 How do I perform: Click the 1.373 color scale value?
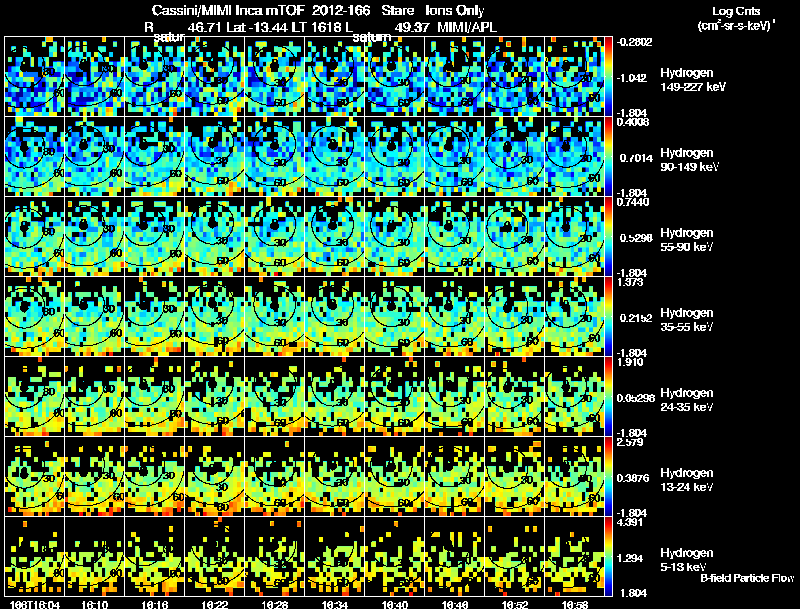[630, 282]
